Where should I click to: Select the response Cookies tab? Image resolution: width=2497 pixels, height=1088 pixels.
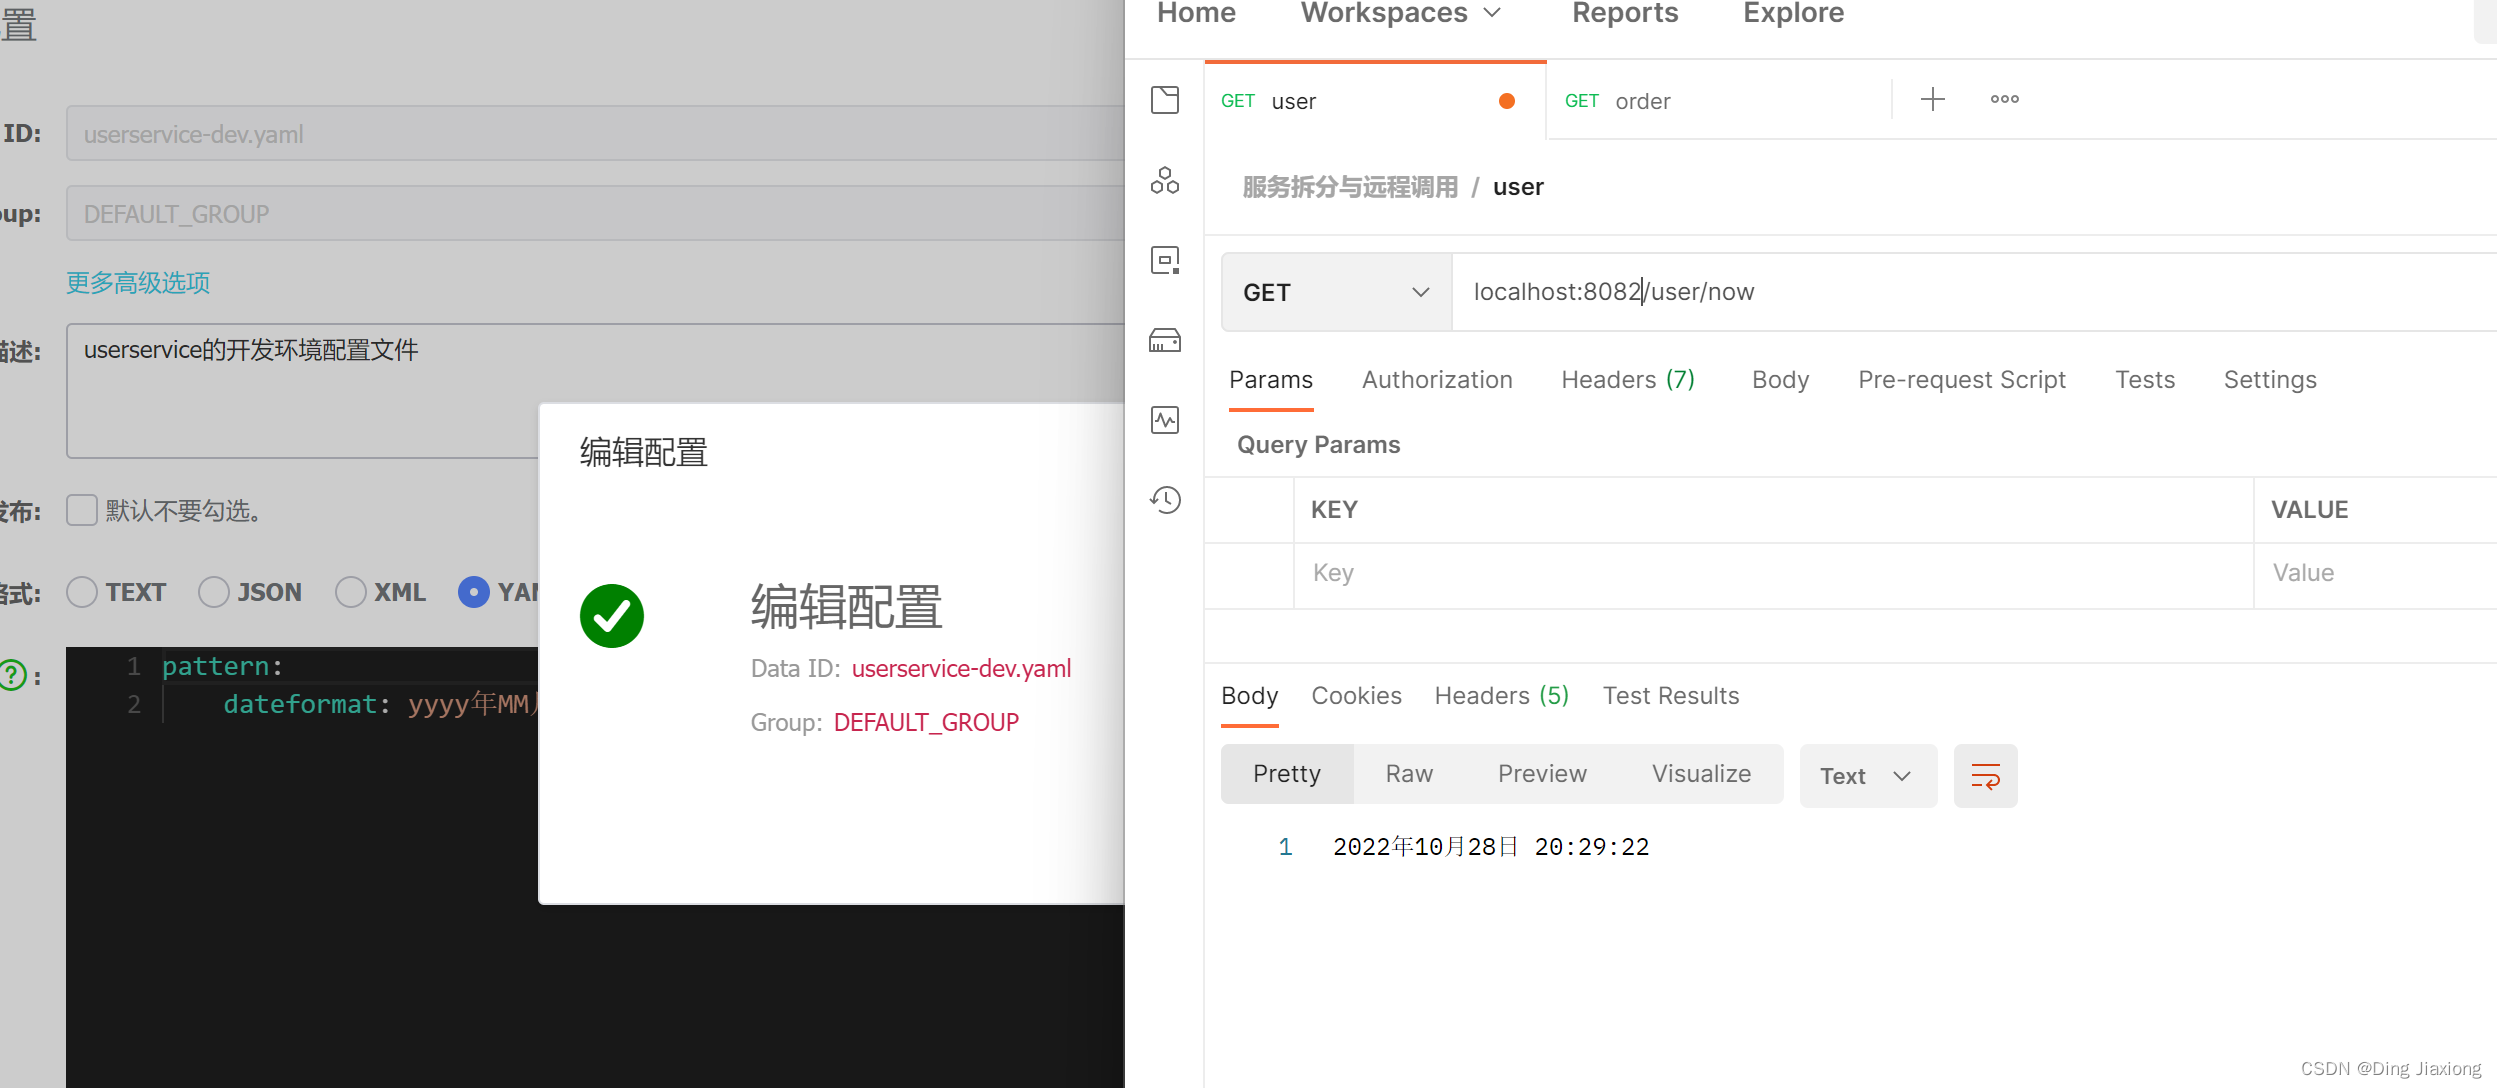coord(1356,696)
